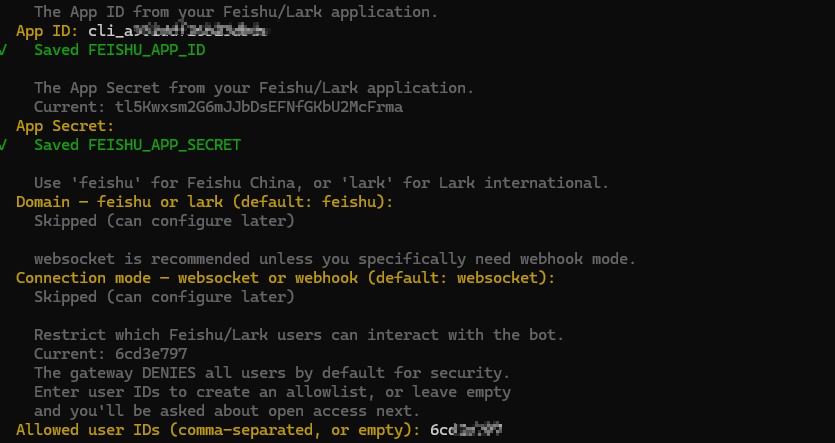Click the "App ID:" prompt label
This screenshot has height=443, width=835.
47,31
